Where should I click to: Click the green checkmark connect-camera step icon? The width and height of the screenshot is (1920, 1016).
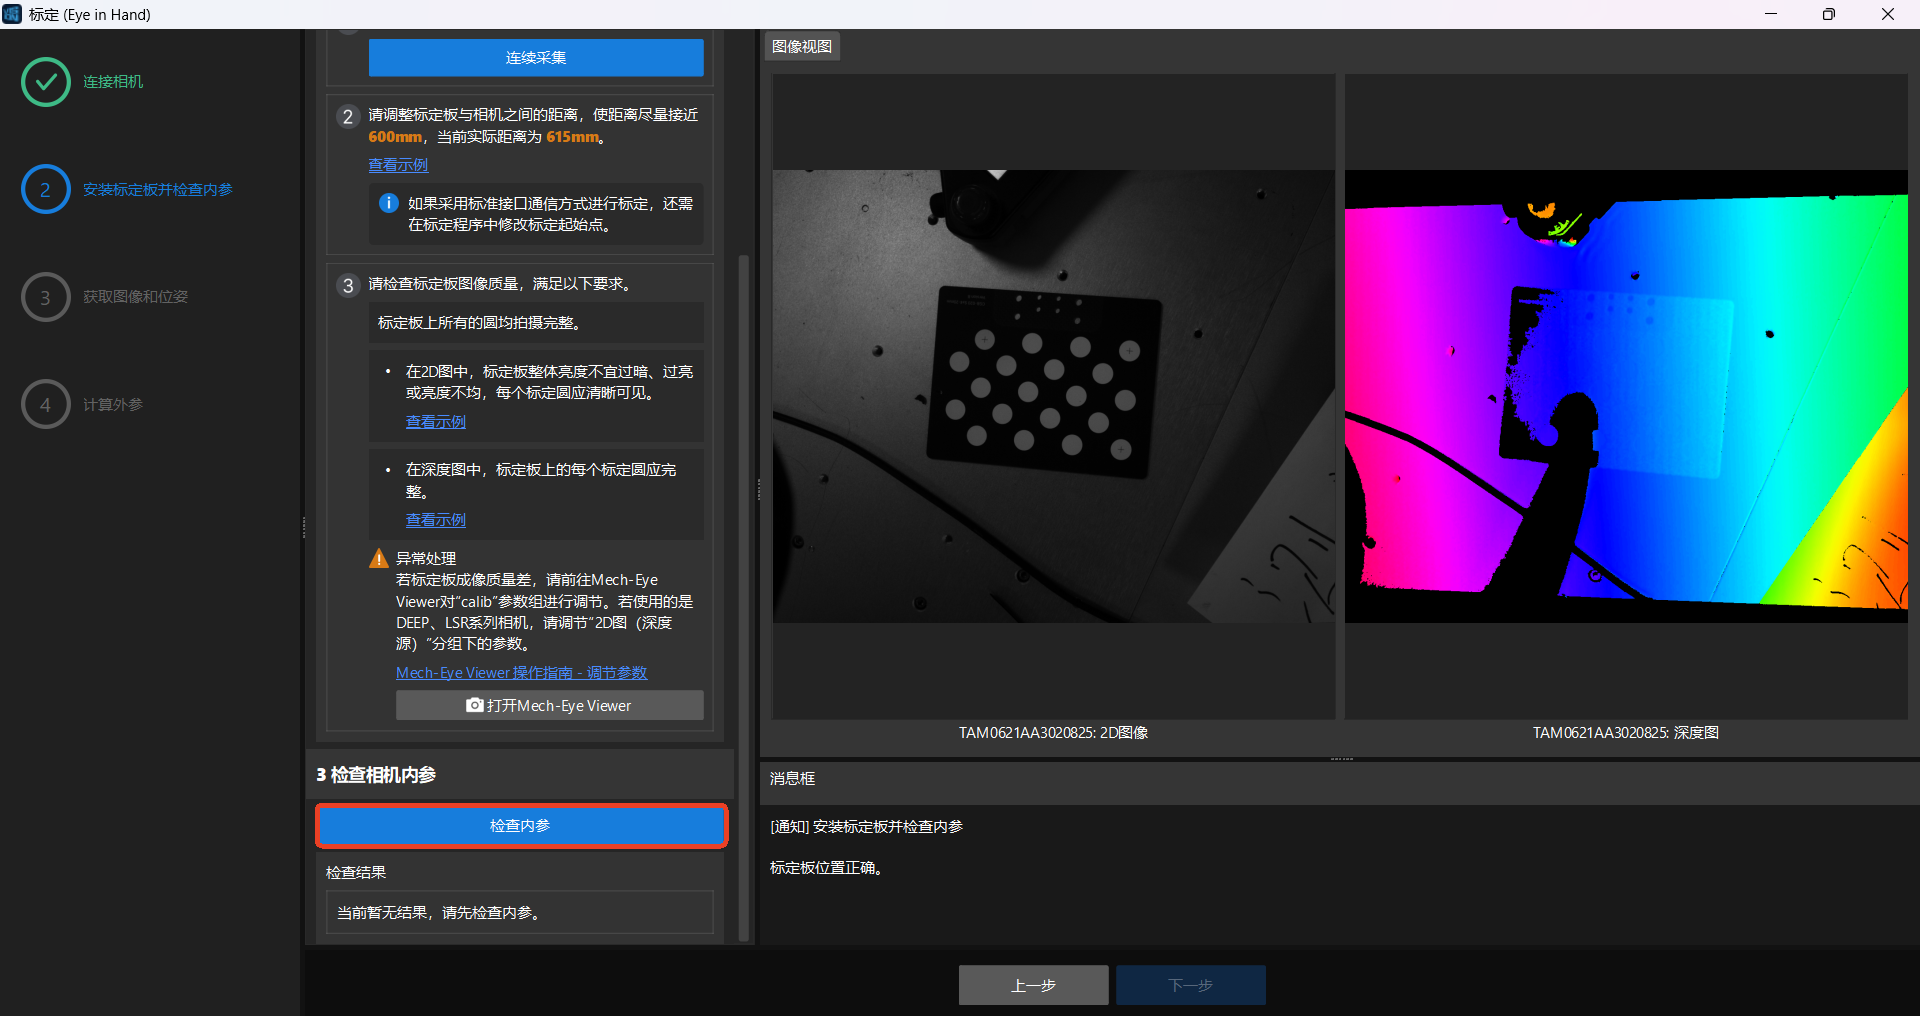click(x=45, y=82)
